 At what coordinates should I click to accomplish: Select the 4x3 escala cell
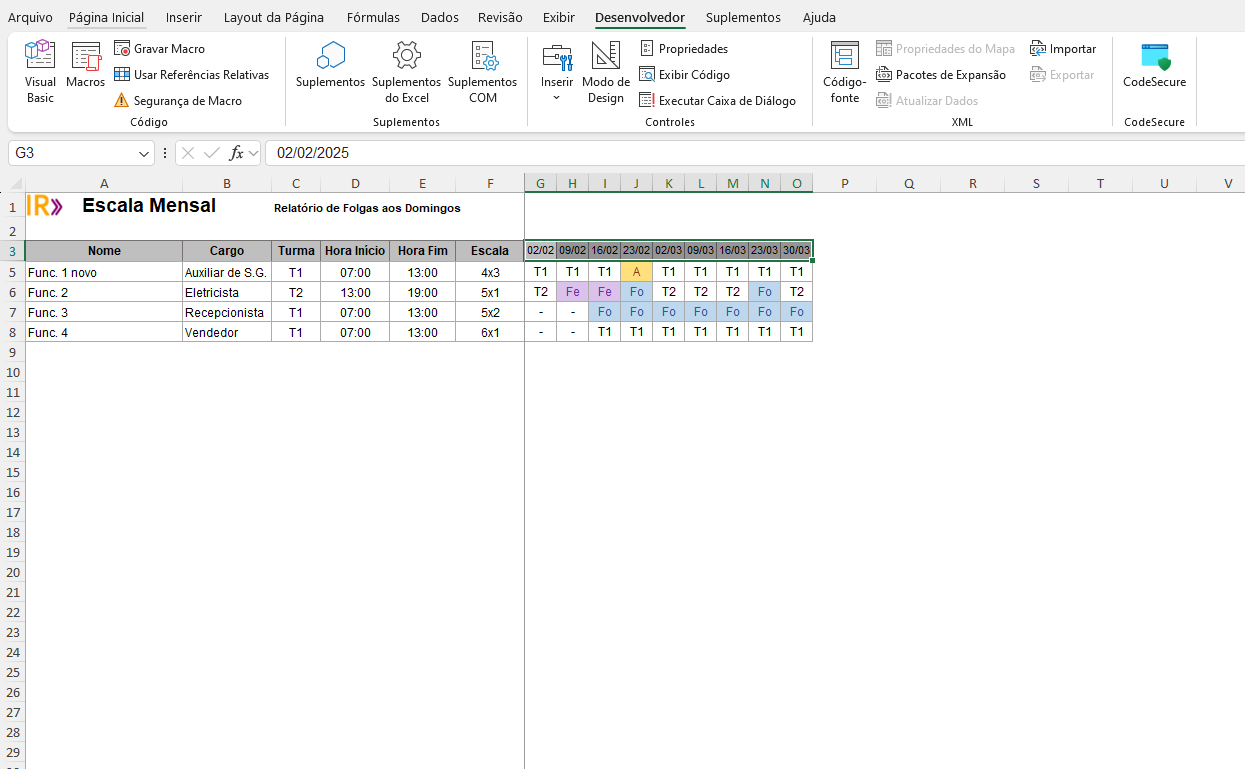(490, 272)
